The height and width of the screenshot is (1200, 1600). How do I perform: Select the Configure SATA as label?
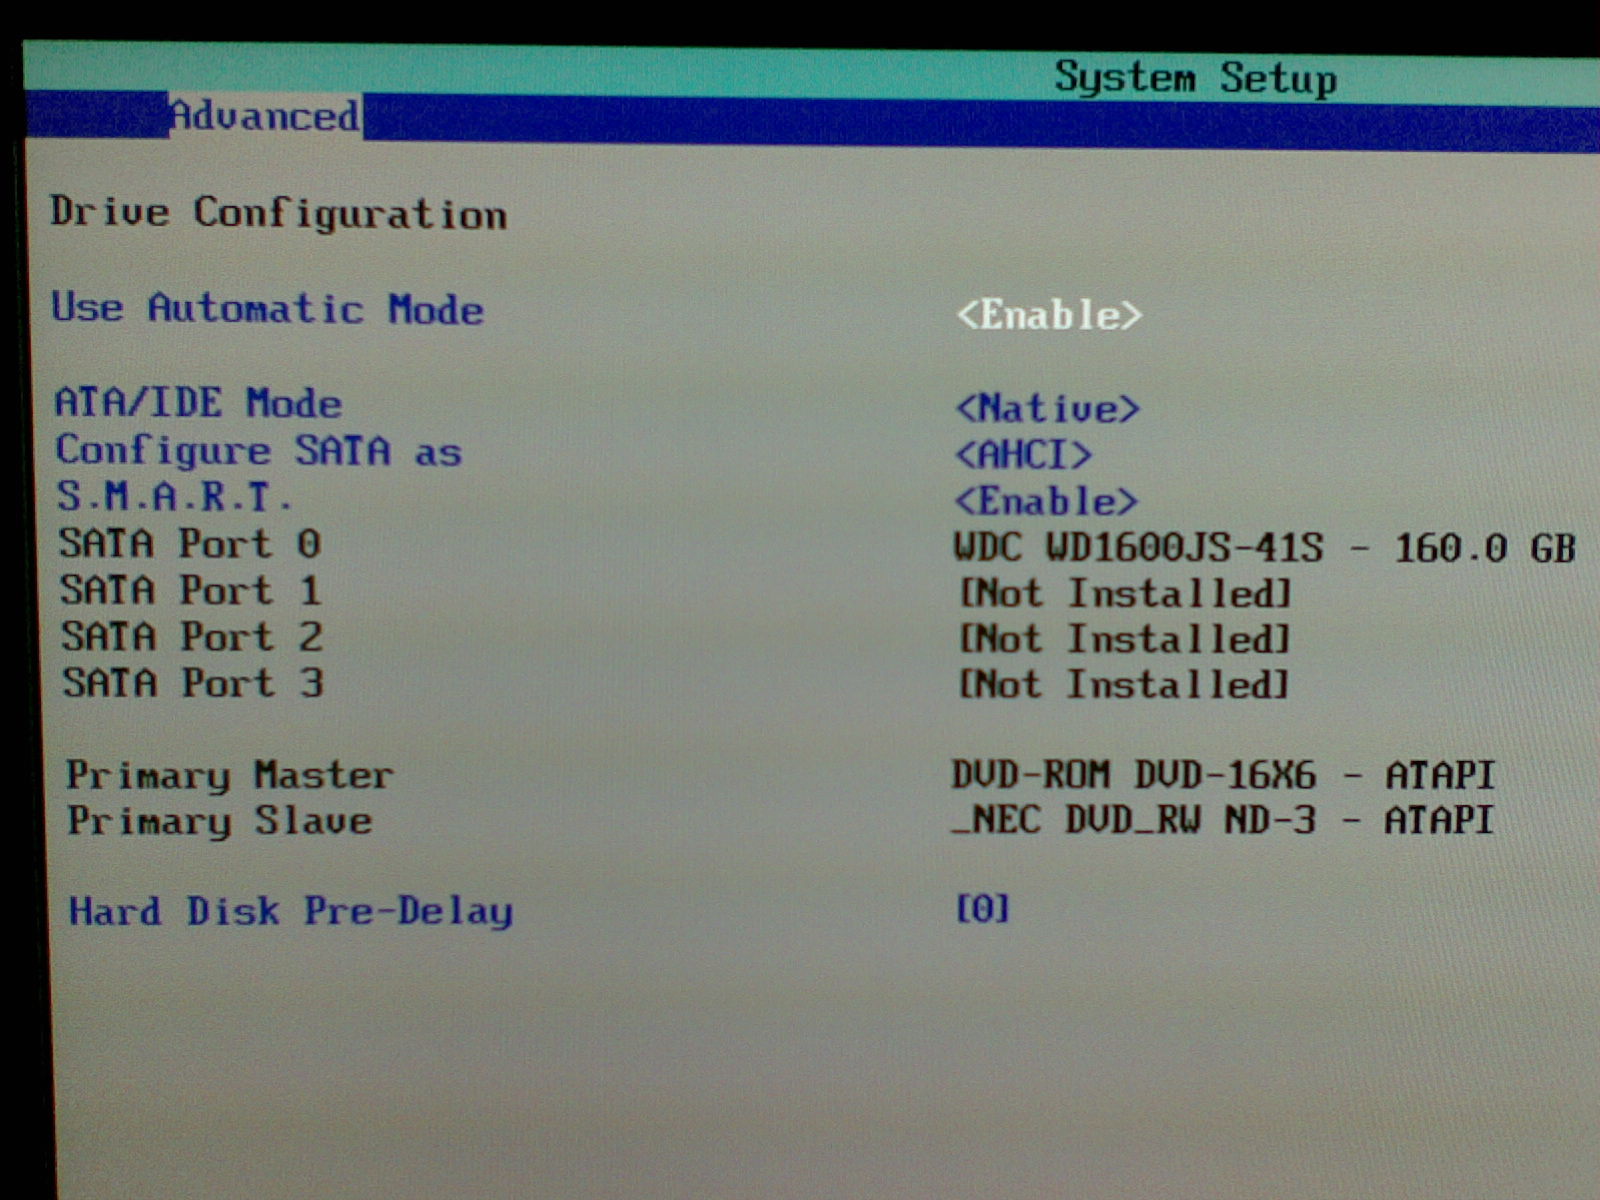point(259,451)
